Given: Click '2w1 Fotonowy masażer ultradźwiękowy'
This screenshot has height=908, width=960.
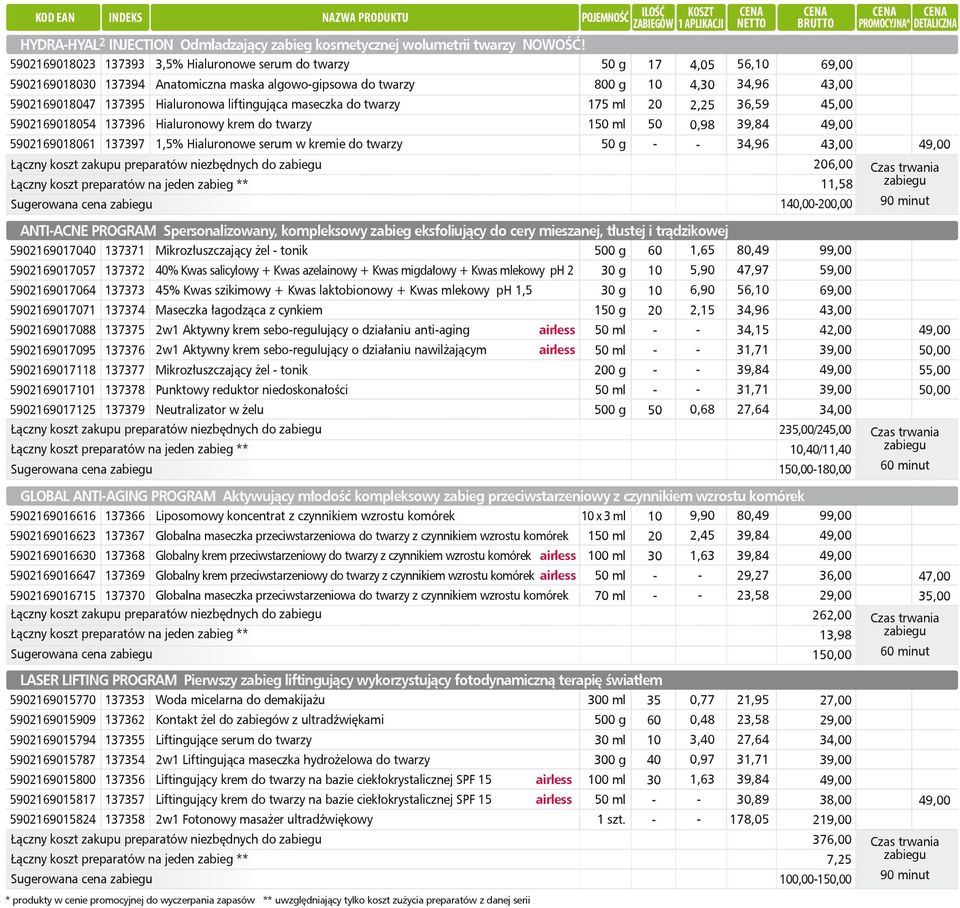Looking at the screenshot, I should click(x=264, y=820).
